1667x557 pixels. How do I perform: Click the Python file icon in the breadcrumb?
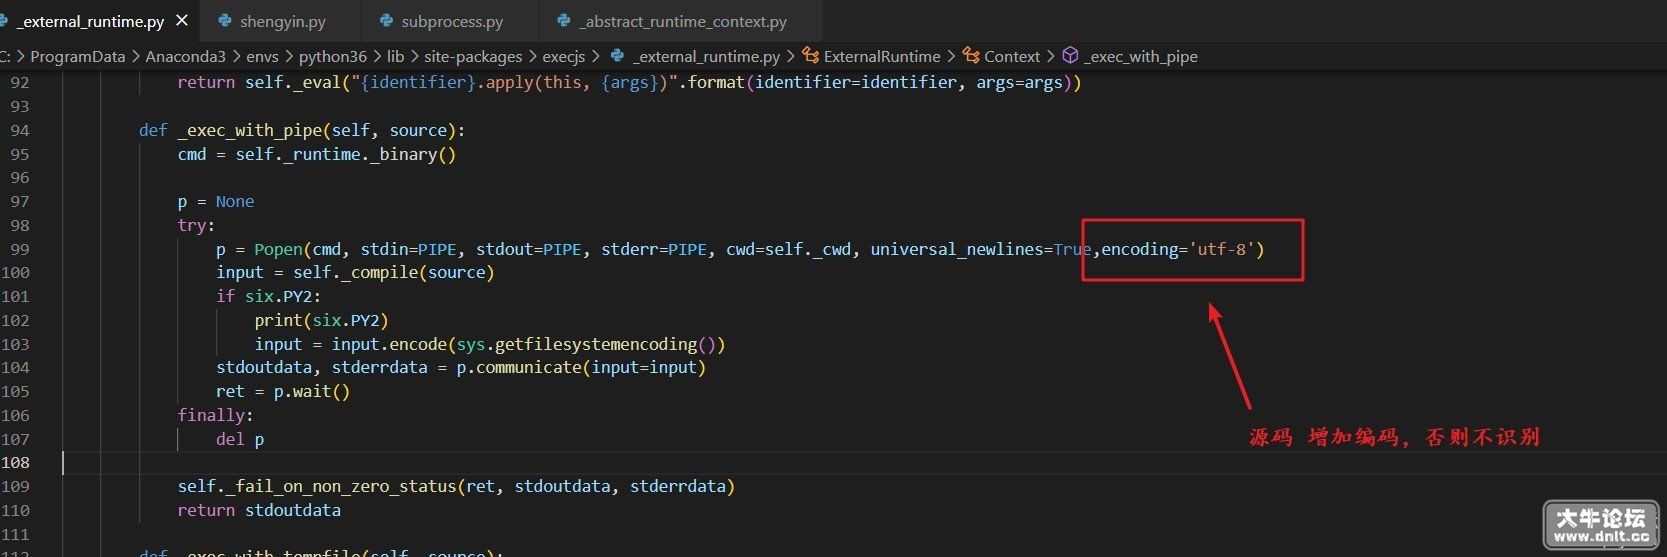[618, 56]
